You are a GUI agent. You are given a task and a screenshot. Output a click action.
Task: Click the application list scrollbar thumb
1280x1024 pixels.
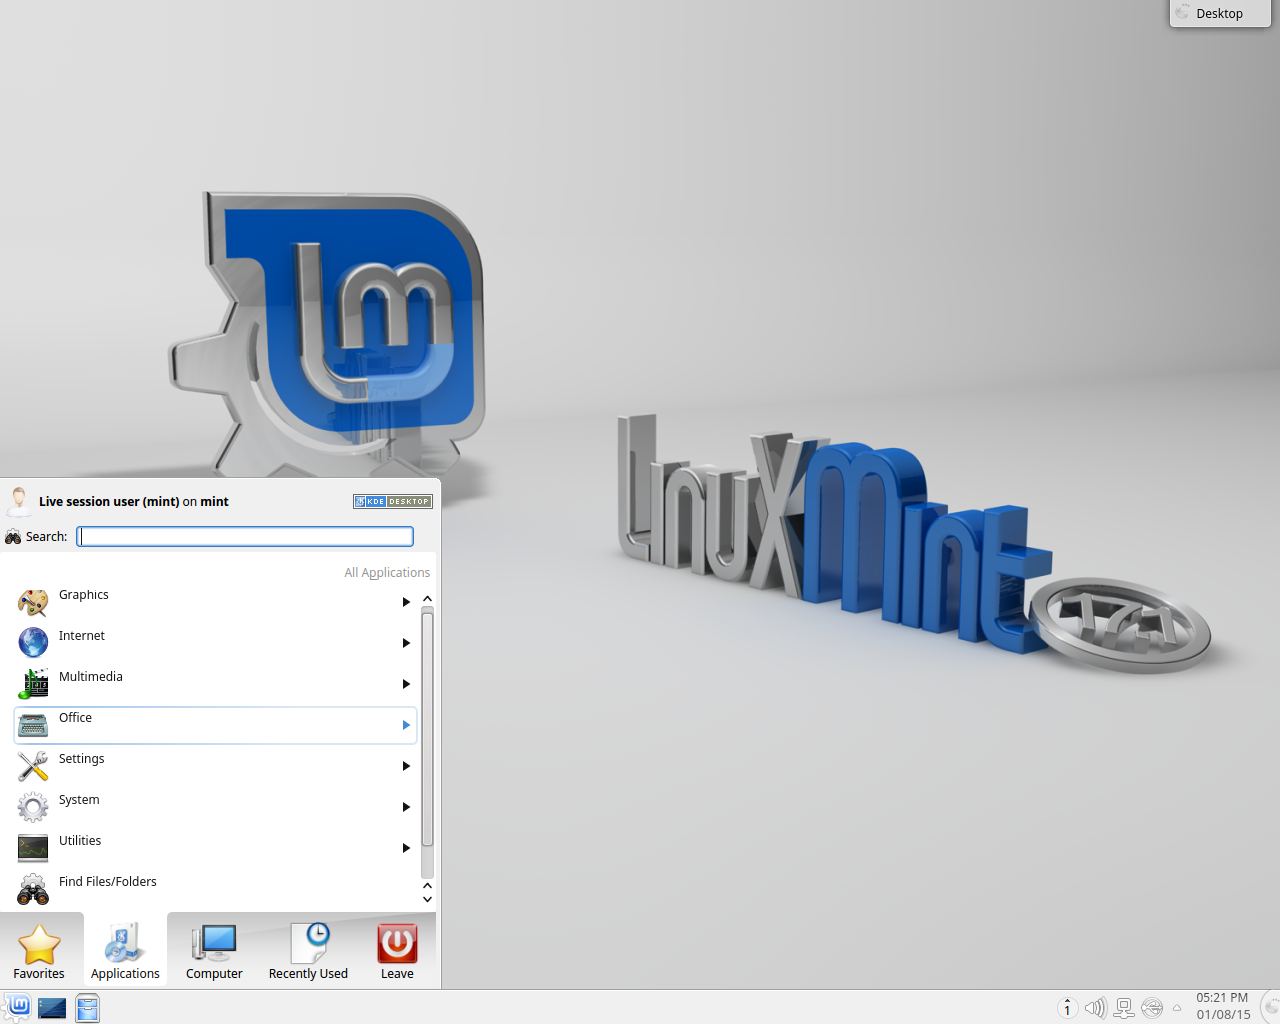427,729
